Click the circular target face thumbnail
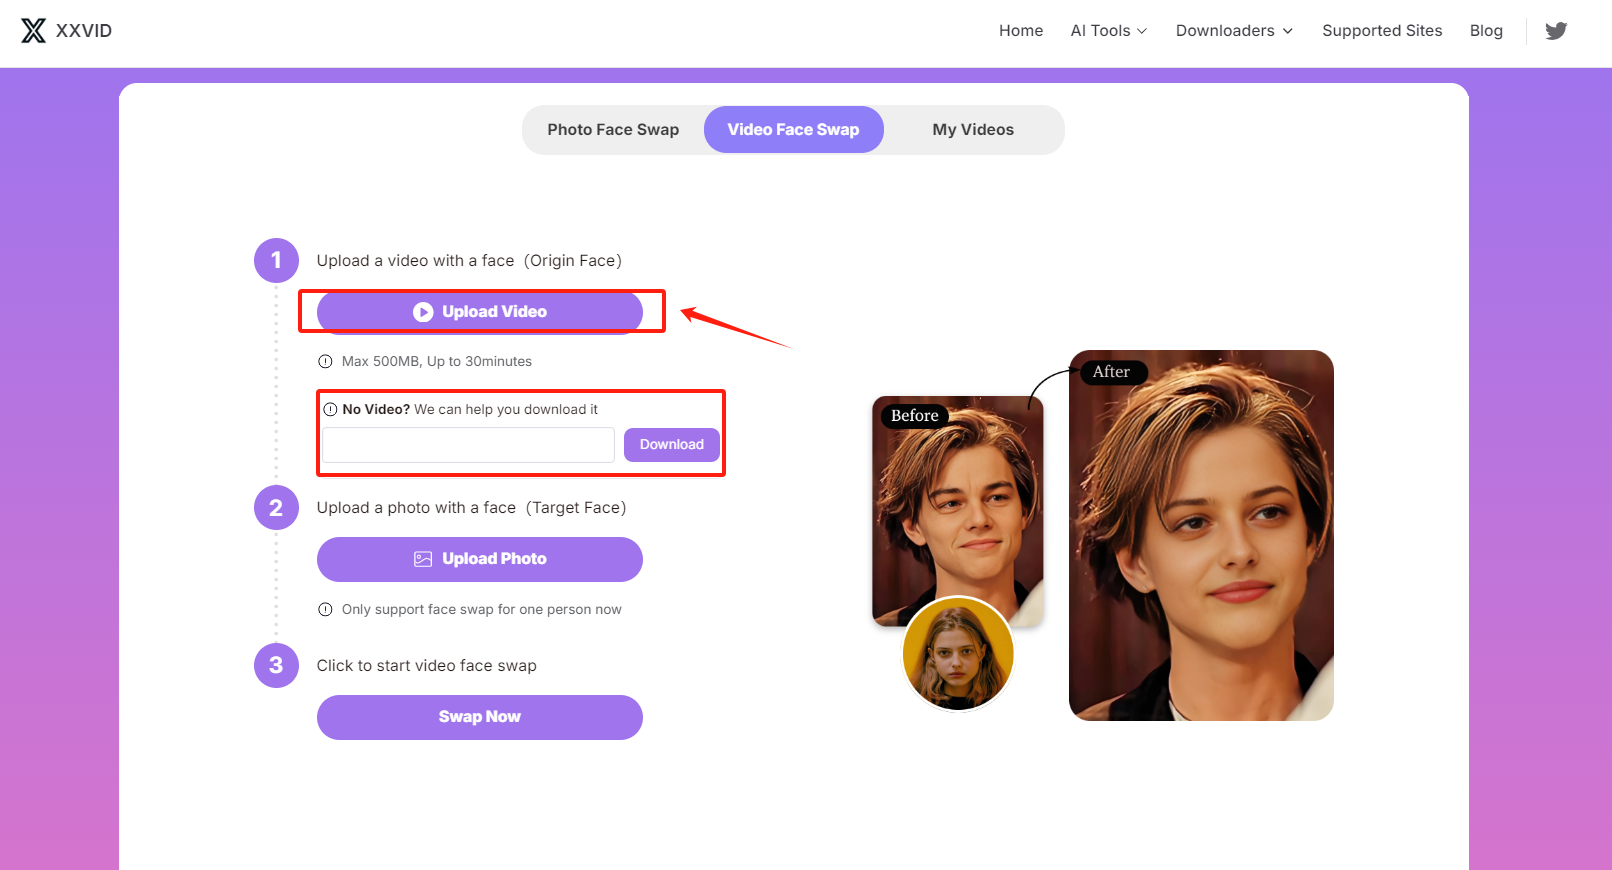 click(958, 654)
